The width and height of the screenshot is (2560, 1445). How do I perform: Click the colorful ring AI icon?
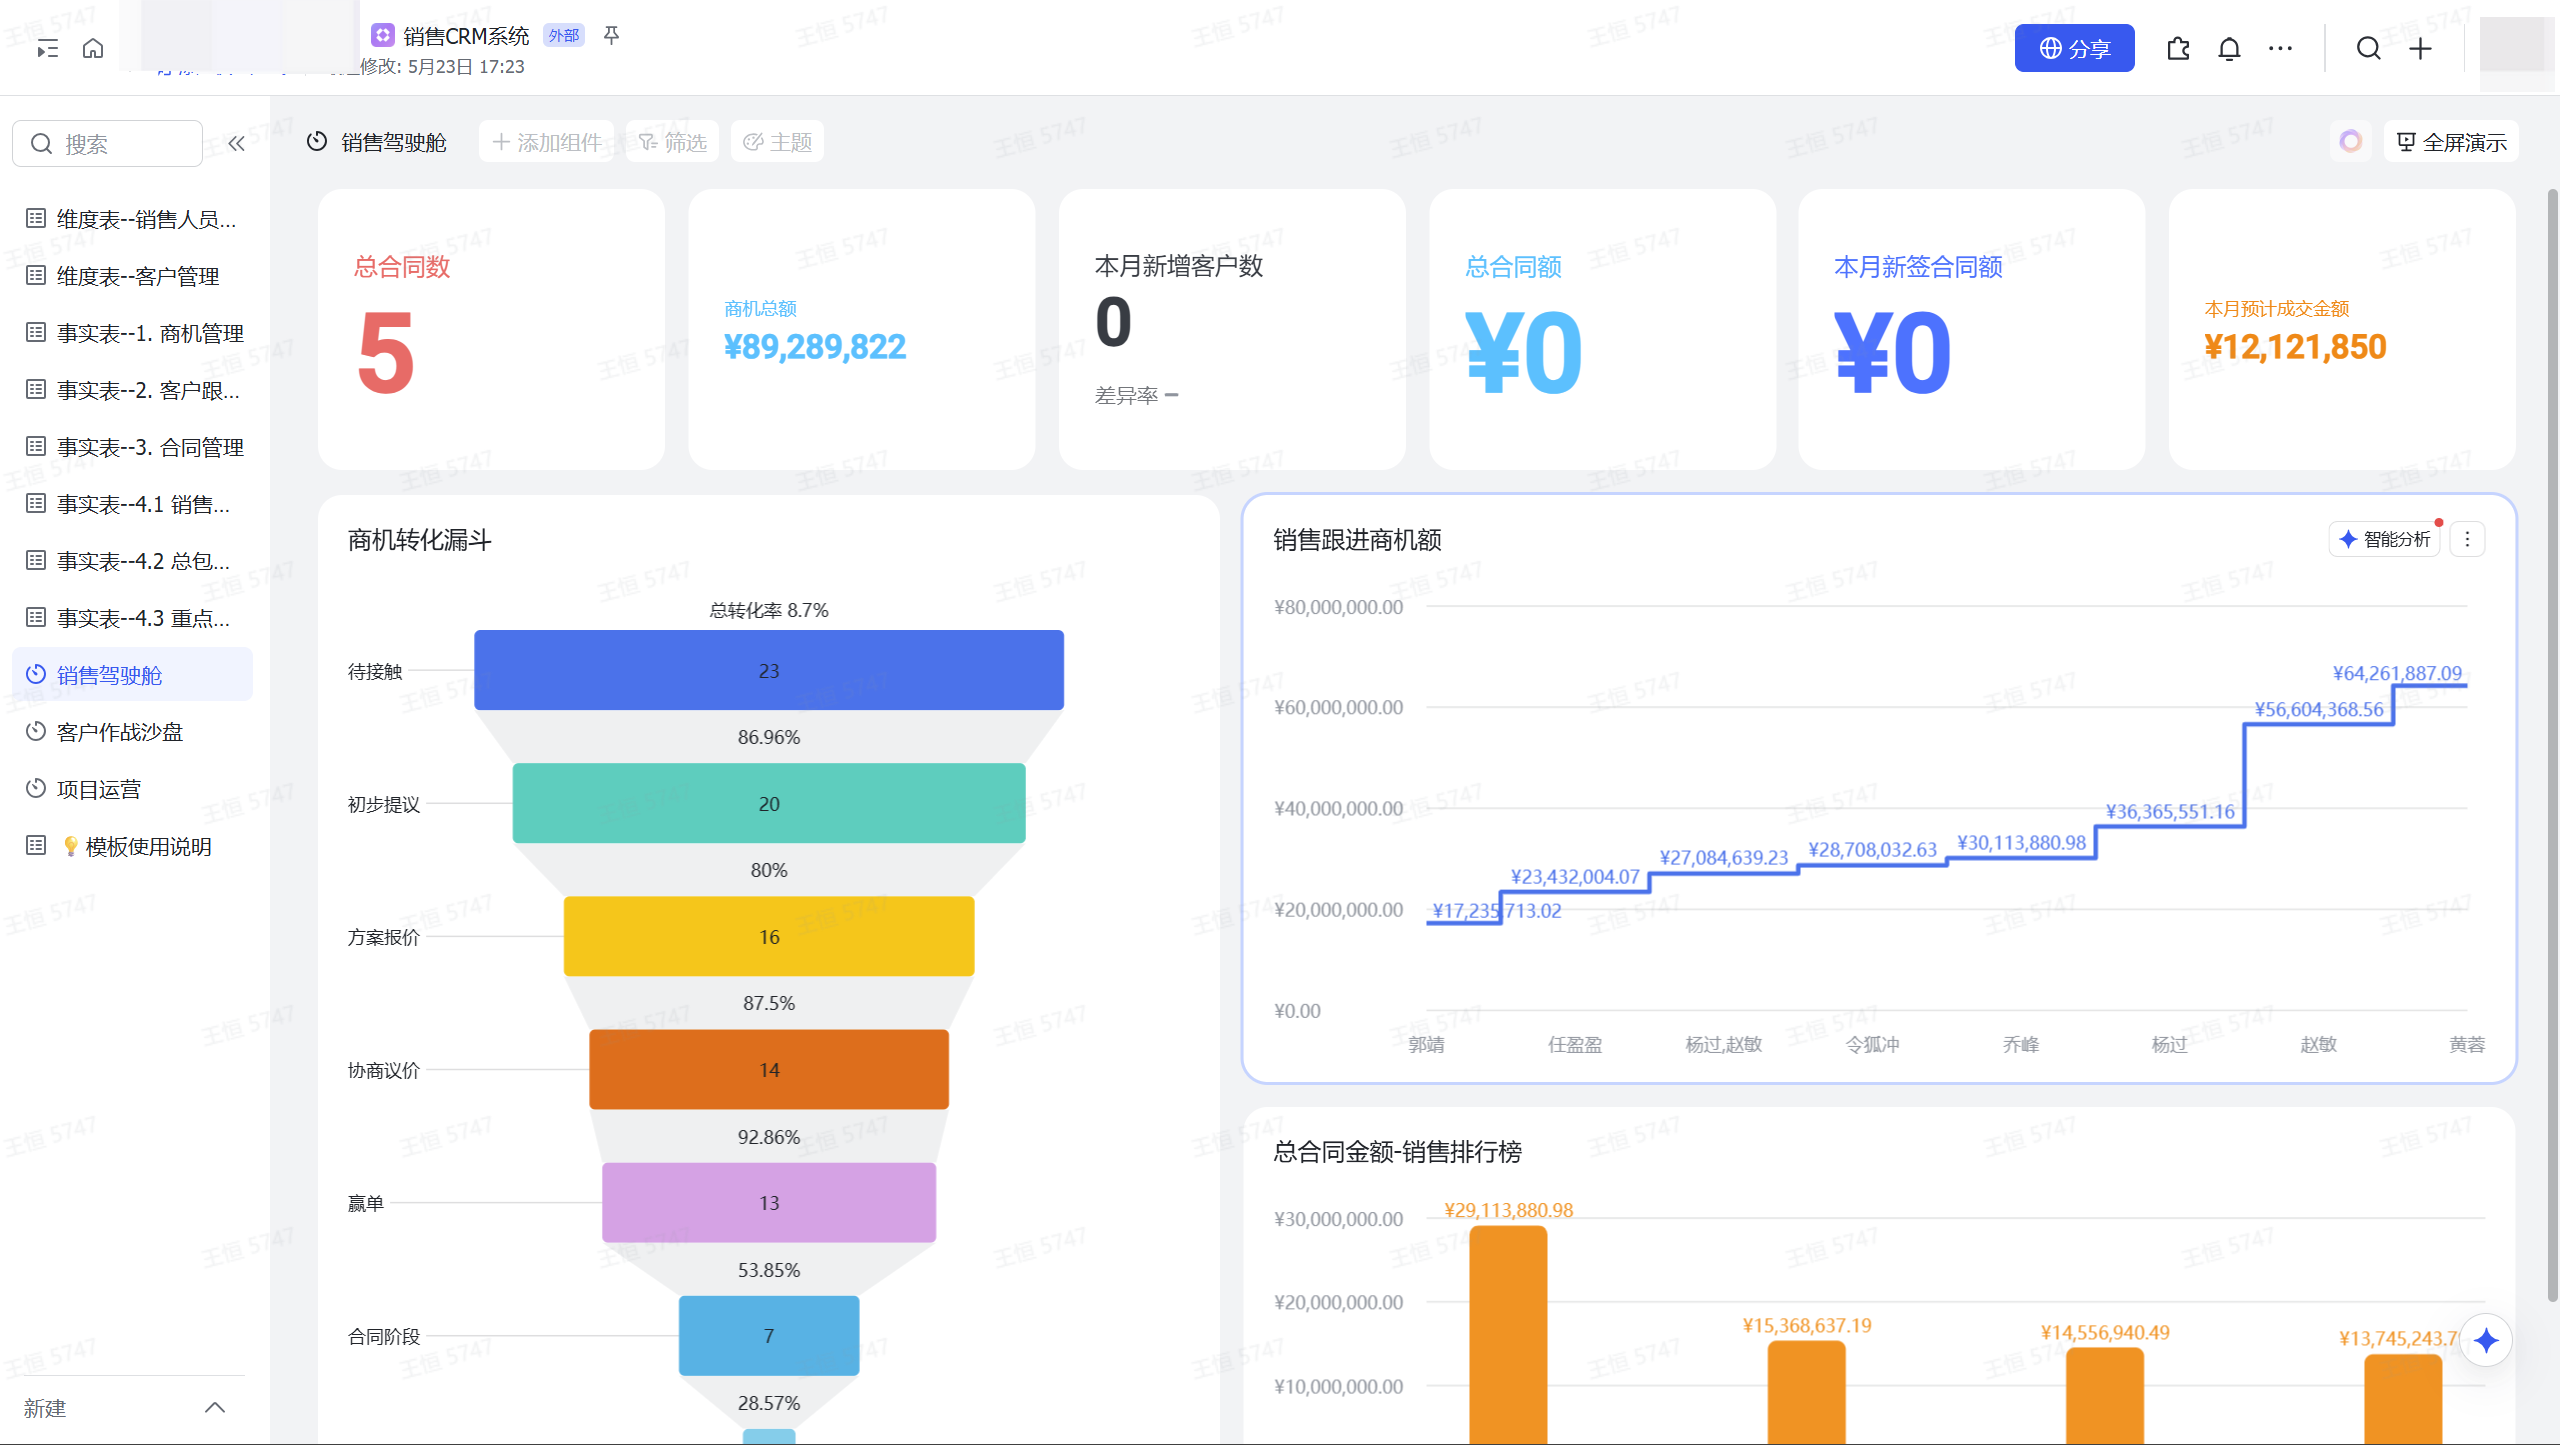(x=2350, y=142)
